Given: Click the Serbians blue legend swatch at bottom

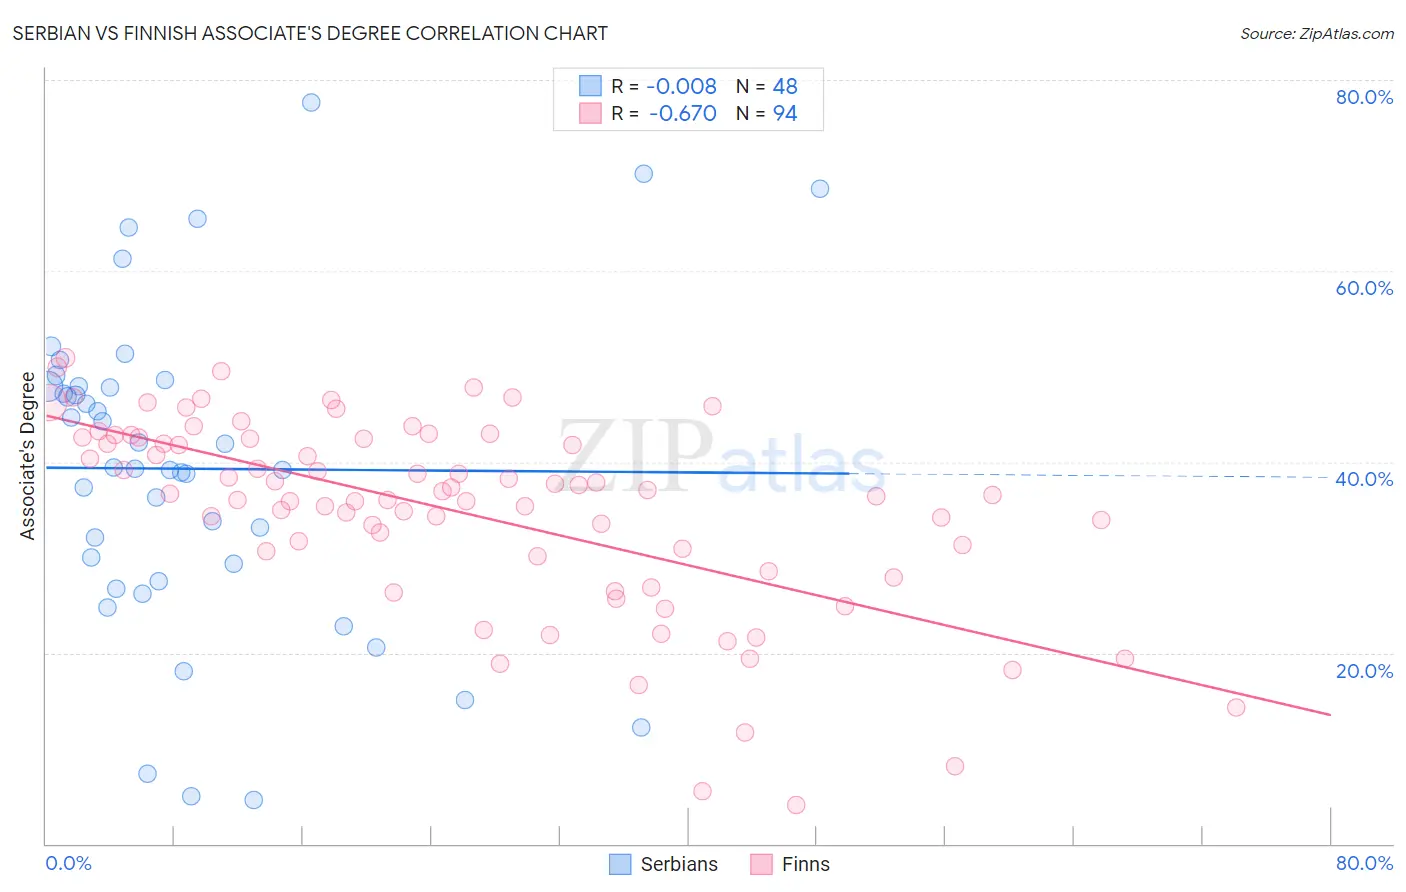Looking at the screenshot, I should tap(620, 864).
